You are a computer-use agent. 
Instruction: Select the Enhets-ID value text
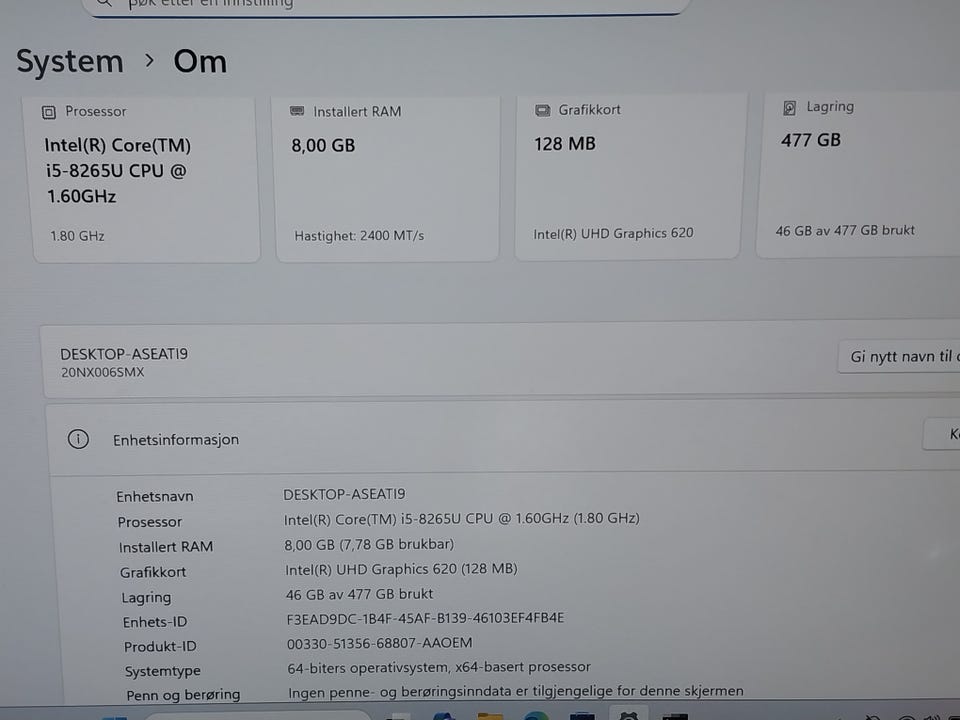425,618
